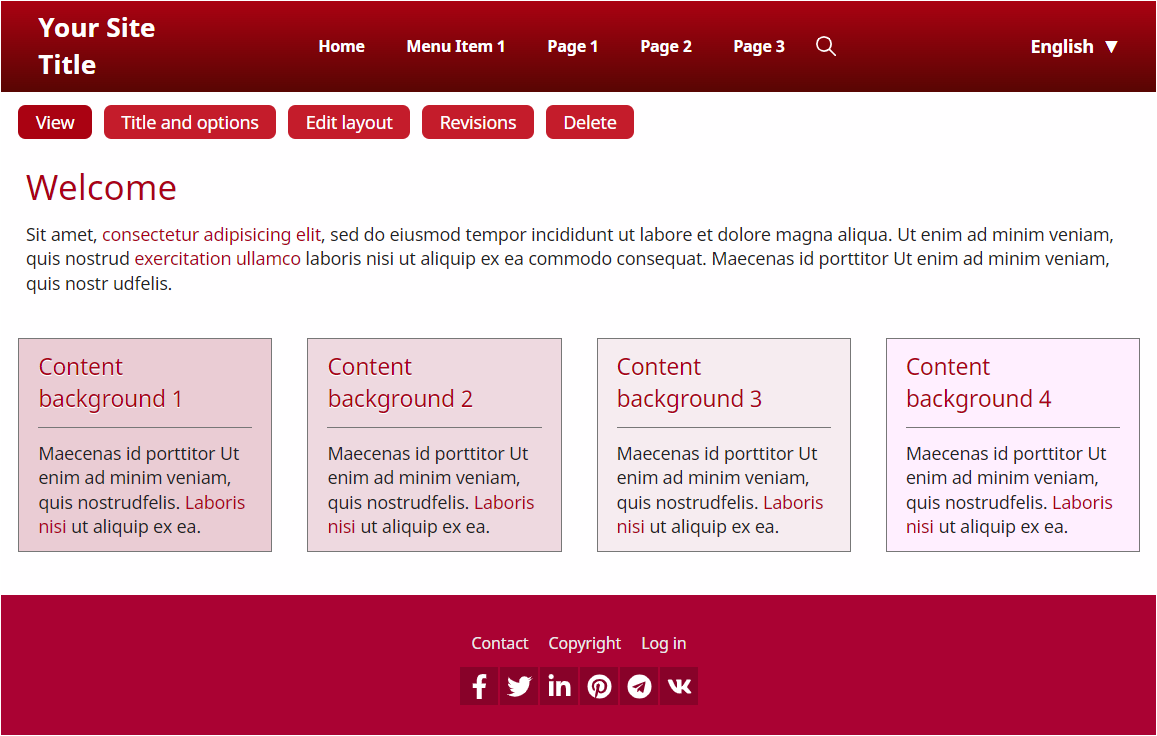Follow the 'consectetur adipisicing elit' link
The width and height of the screenshot is (1157, 736).
(x=211, y=235)
